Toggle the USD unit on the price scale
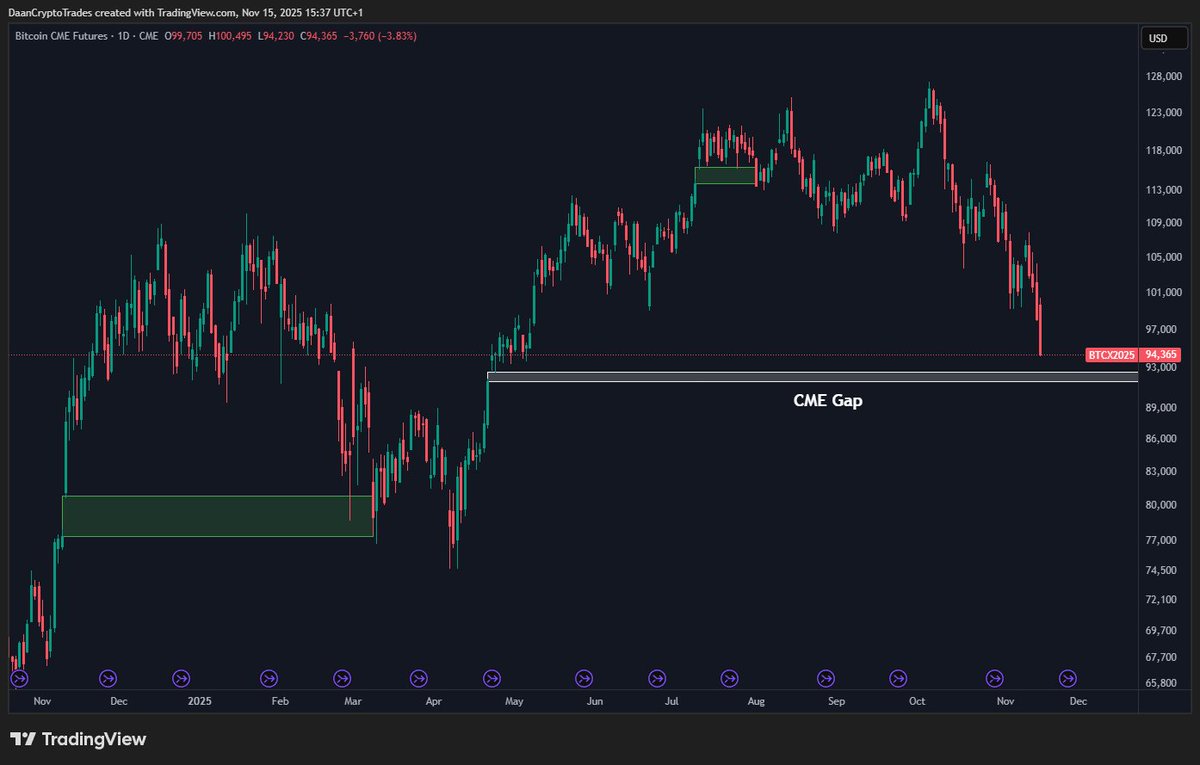 1163,35
